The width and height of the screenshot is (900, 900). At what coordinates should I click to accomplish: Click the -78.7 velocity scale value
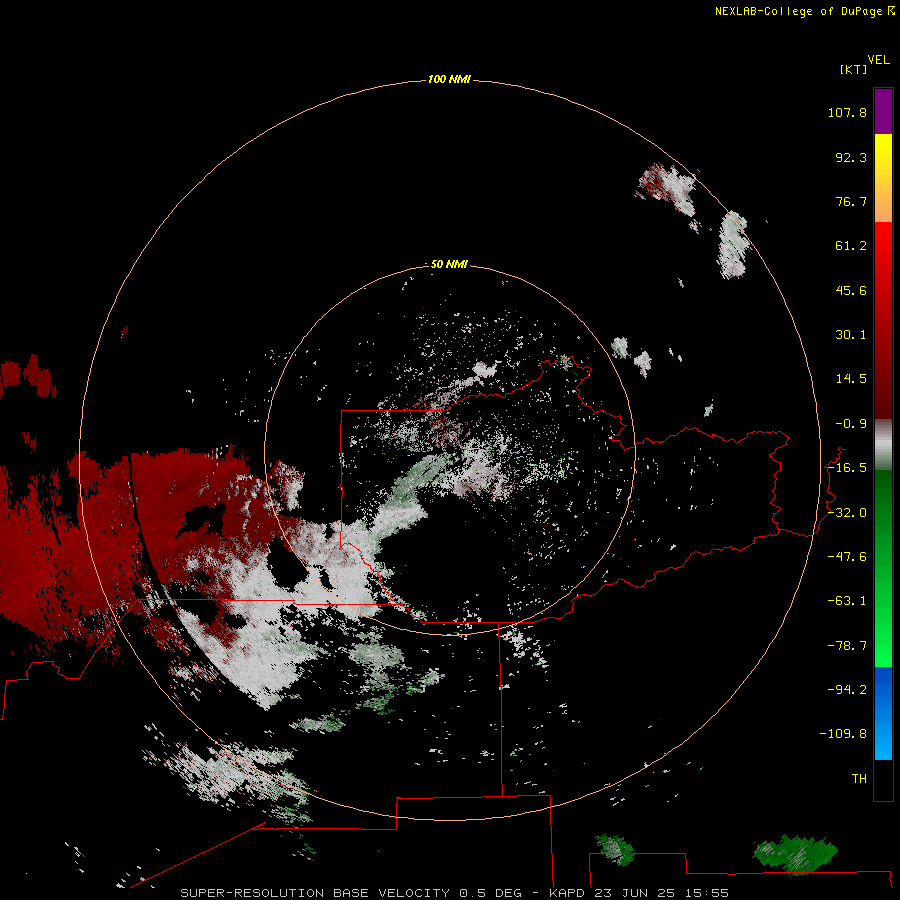pos(847,646)
